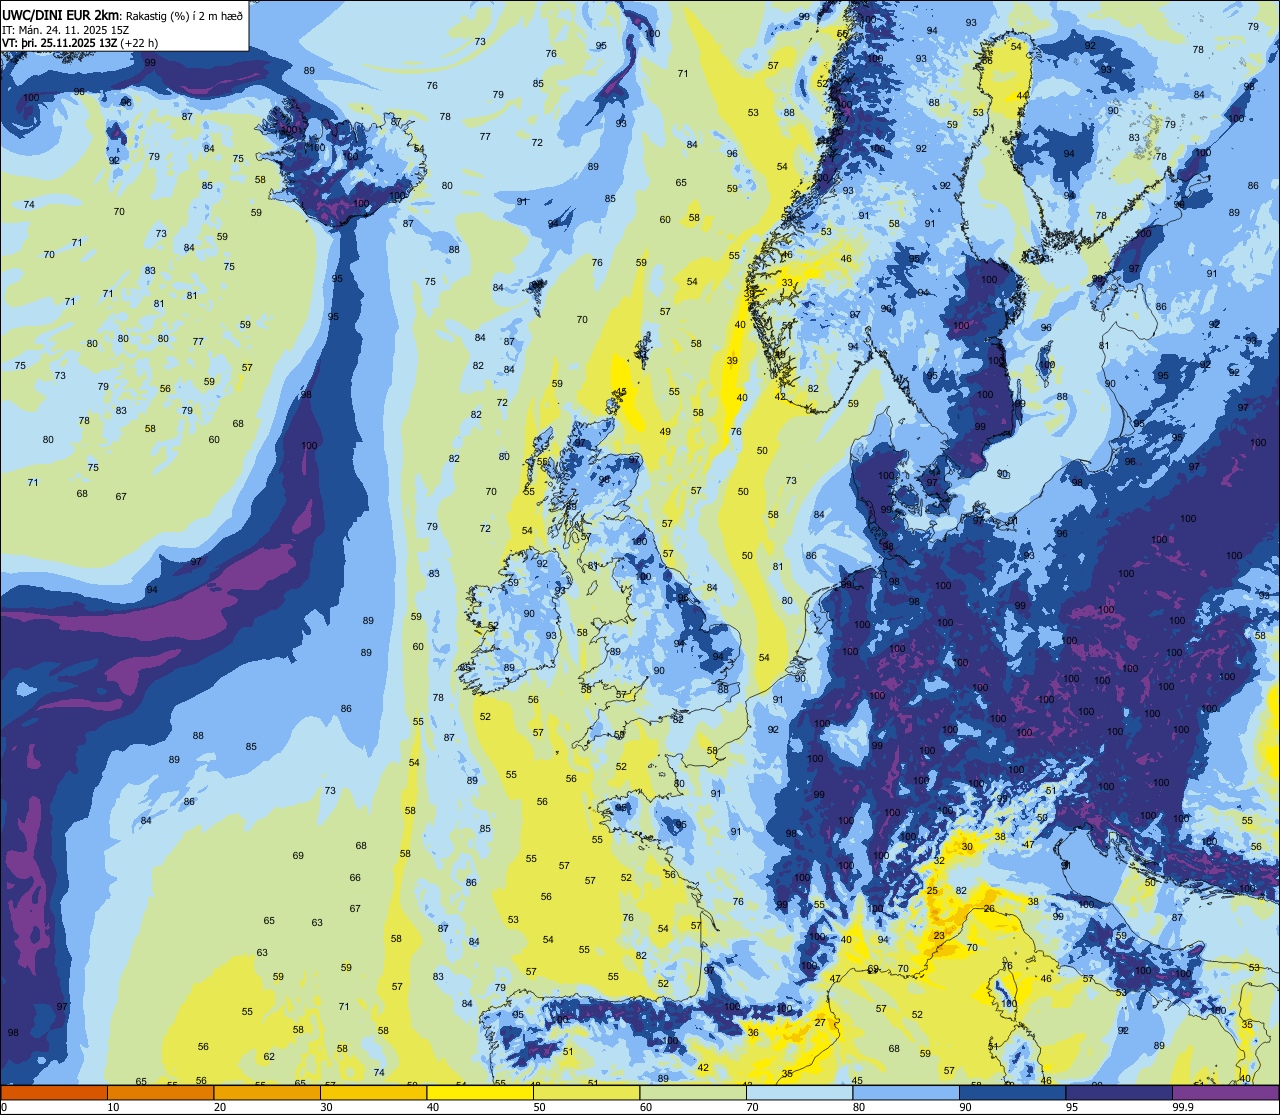Click the legend tick label 20
This screenshot has height=1115, width=1280.
220,1107
